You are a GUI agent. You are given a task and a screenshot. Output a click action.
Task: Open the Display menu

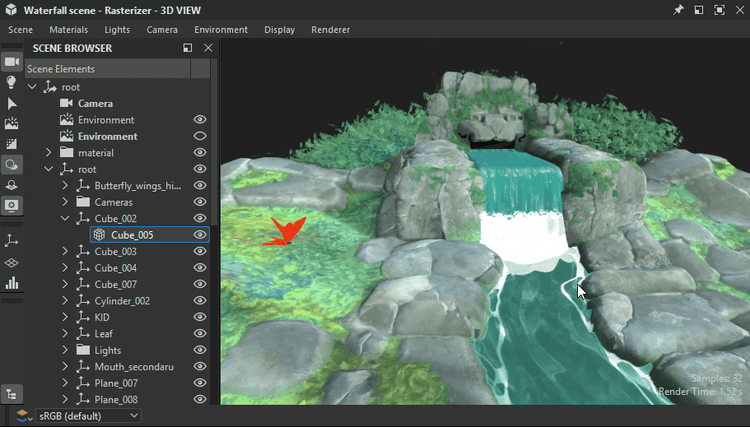point(279,30)
